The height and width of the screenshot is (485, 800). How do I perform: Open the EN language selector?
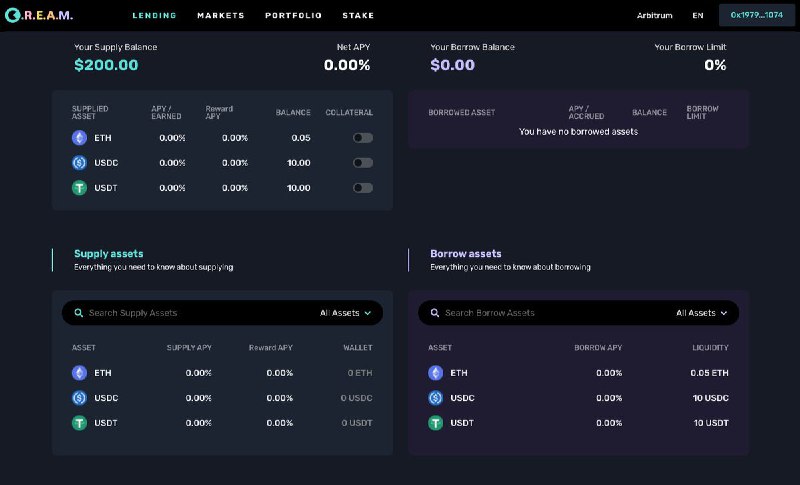697,15
